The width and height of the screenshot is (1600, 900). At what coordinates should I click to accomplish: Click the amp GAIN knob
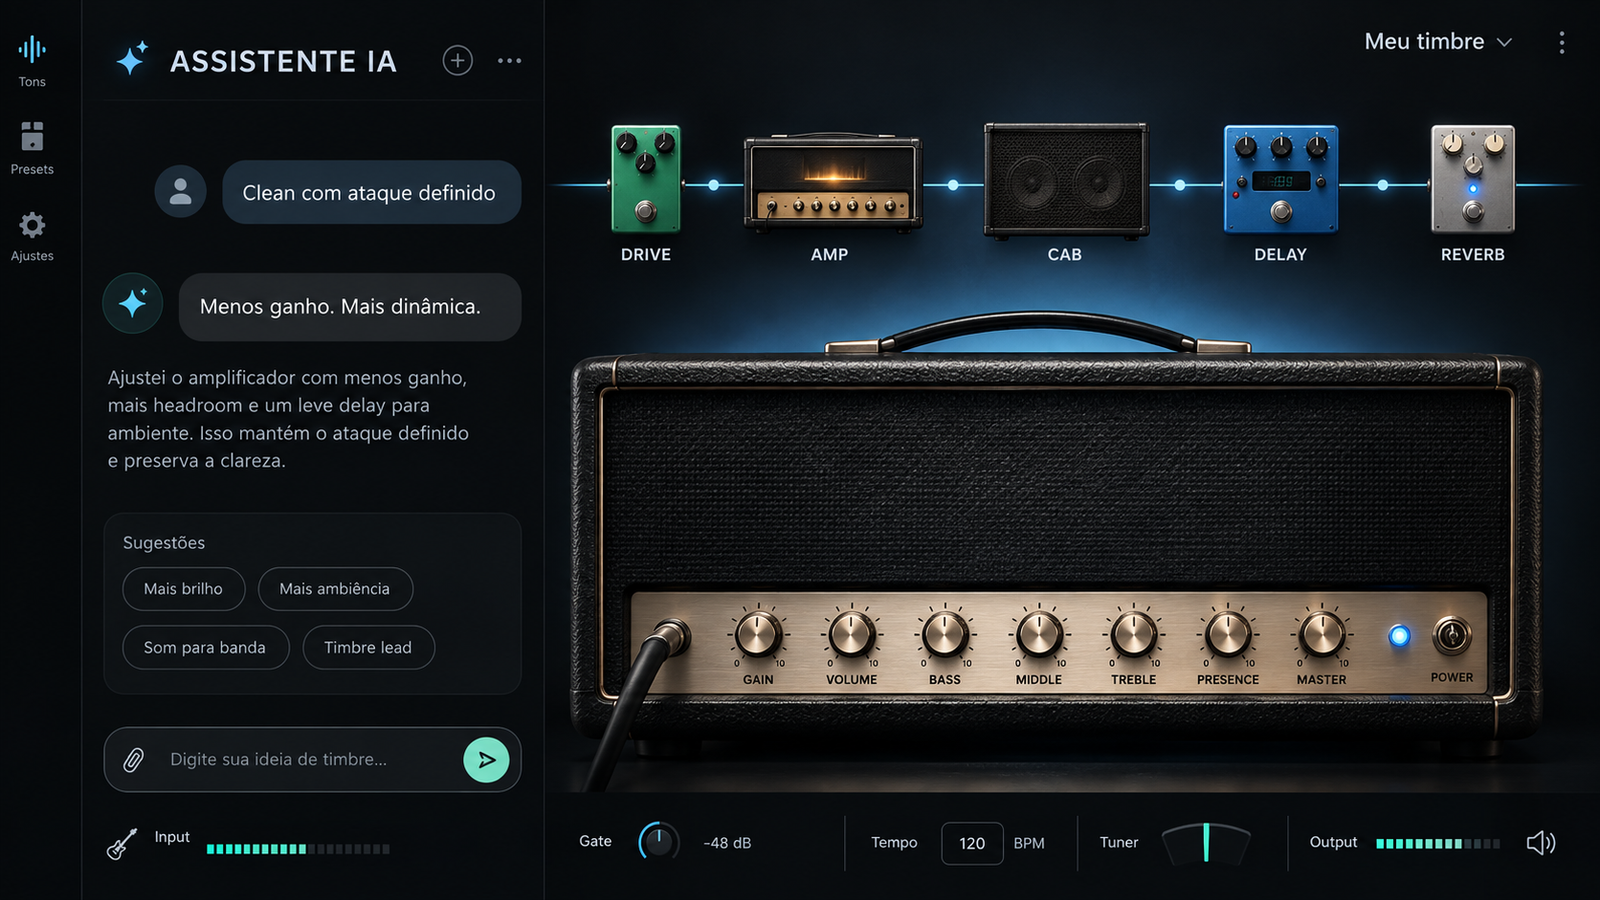(758, 635)
